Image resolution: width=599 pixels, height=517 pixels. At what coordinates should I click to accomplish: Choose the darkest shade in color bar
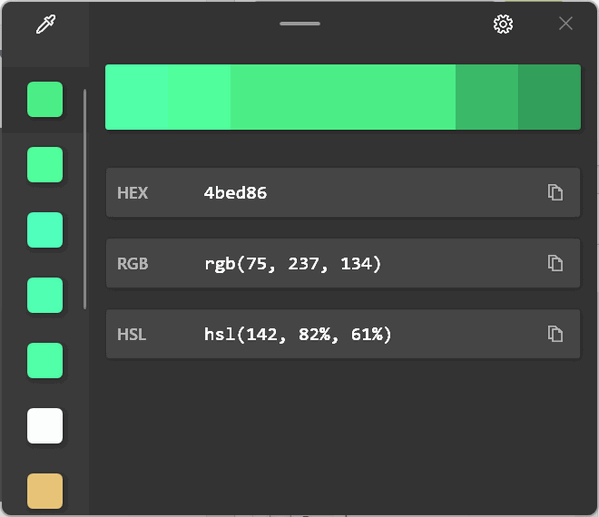click(550, 97)
